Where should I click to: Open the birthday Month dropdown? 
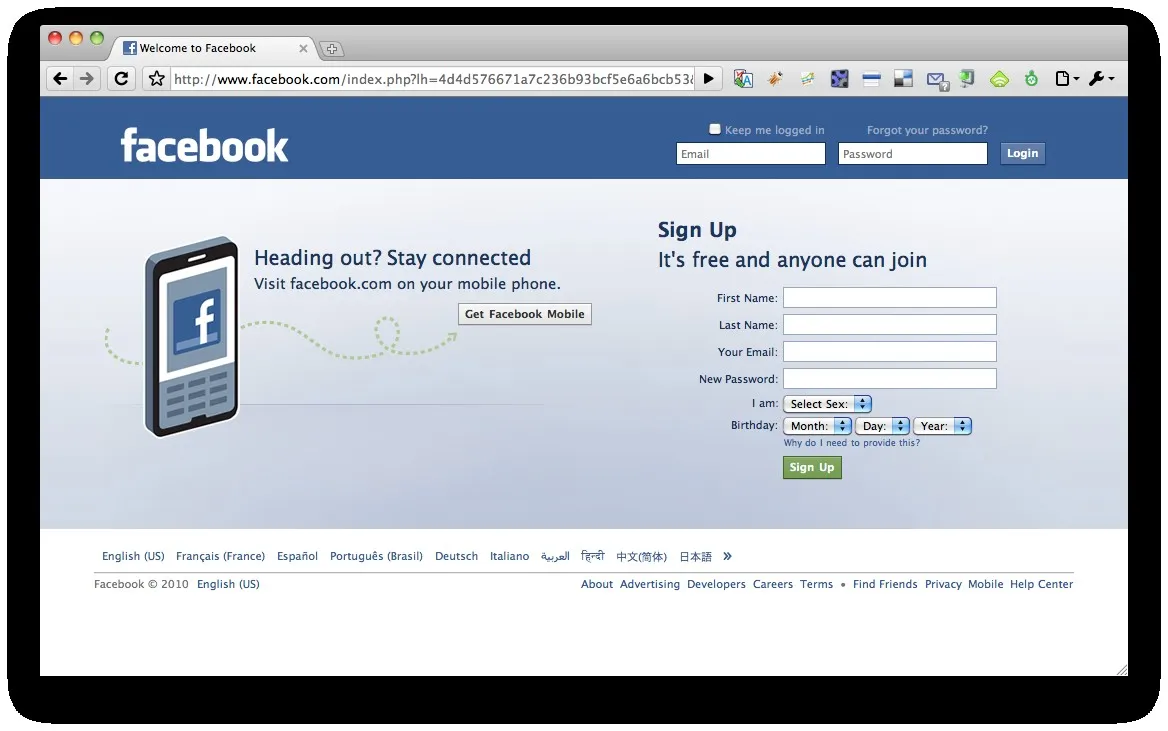[x=817, y=426]
